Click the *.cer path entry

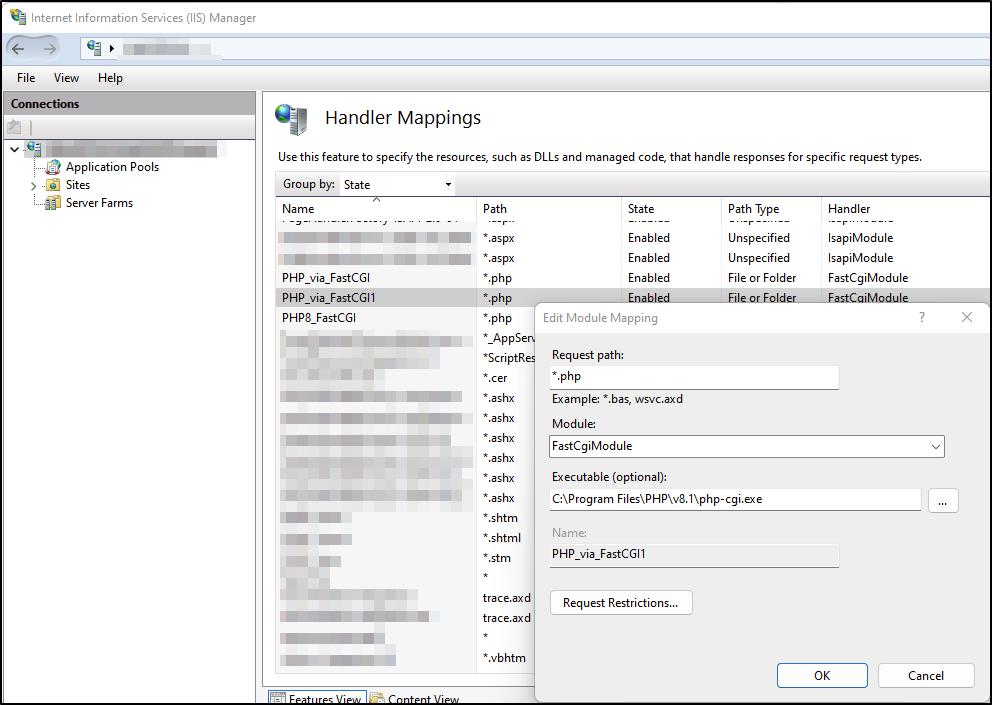pos(495,378)
